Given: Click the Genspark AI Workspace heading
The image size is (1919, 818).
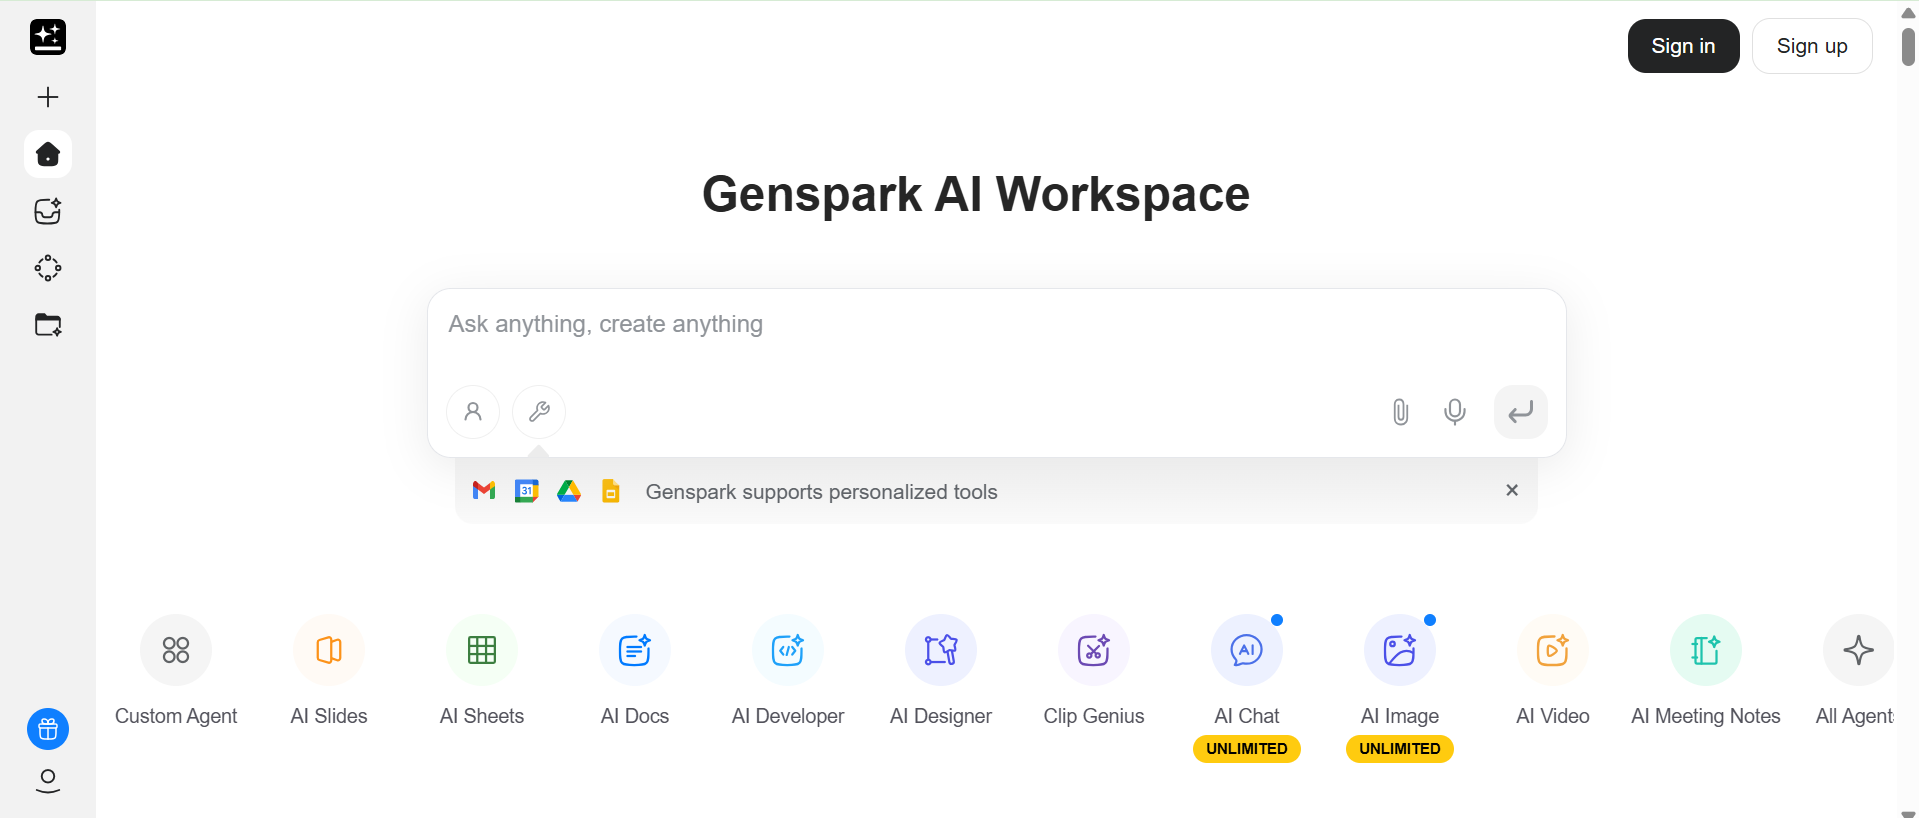Looking at the screenshot, I should tap(976, 194).
